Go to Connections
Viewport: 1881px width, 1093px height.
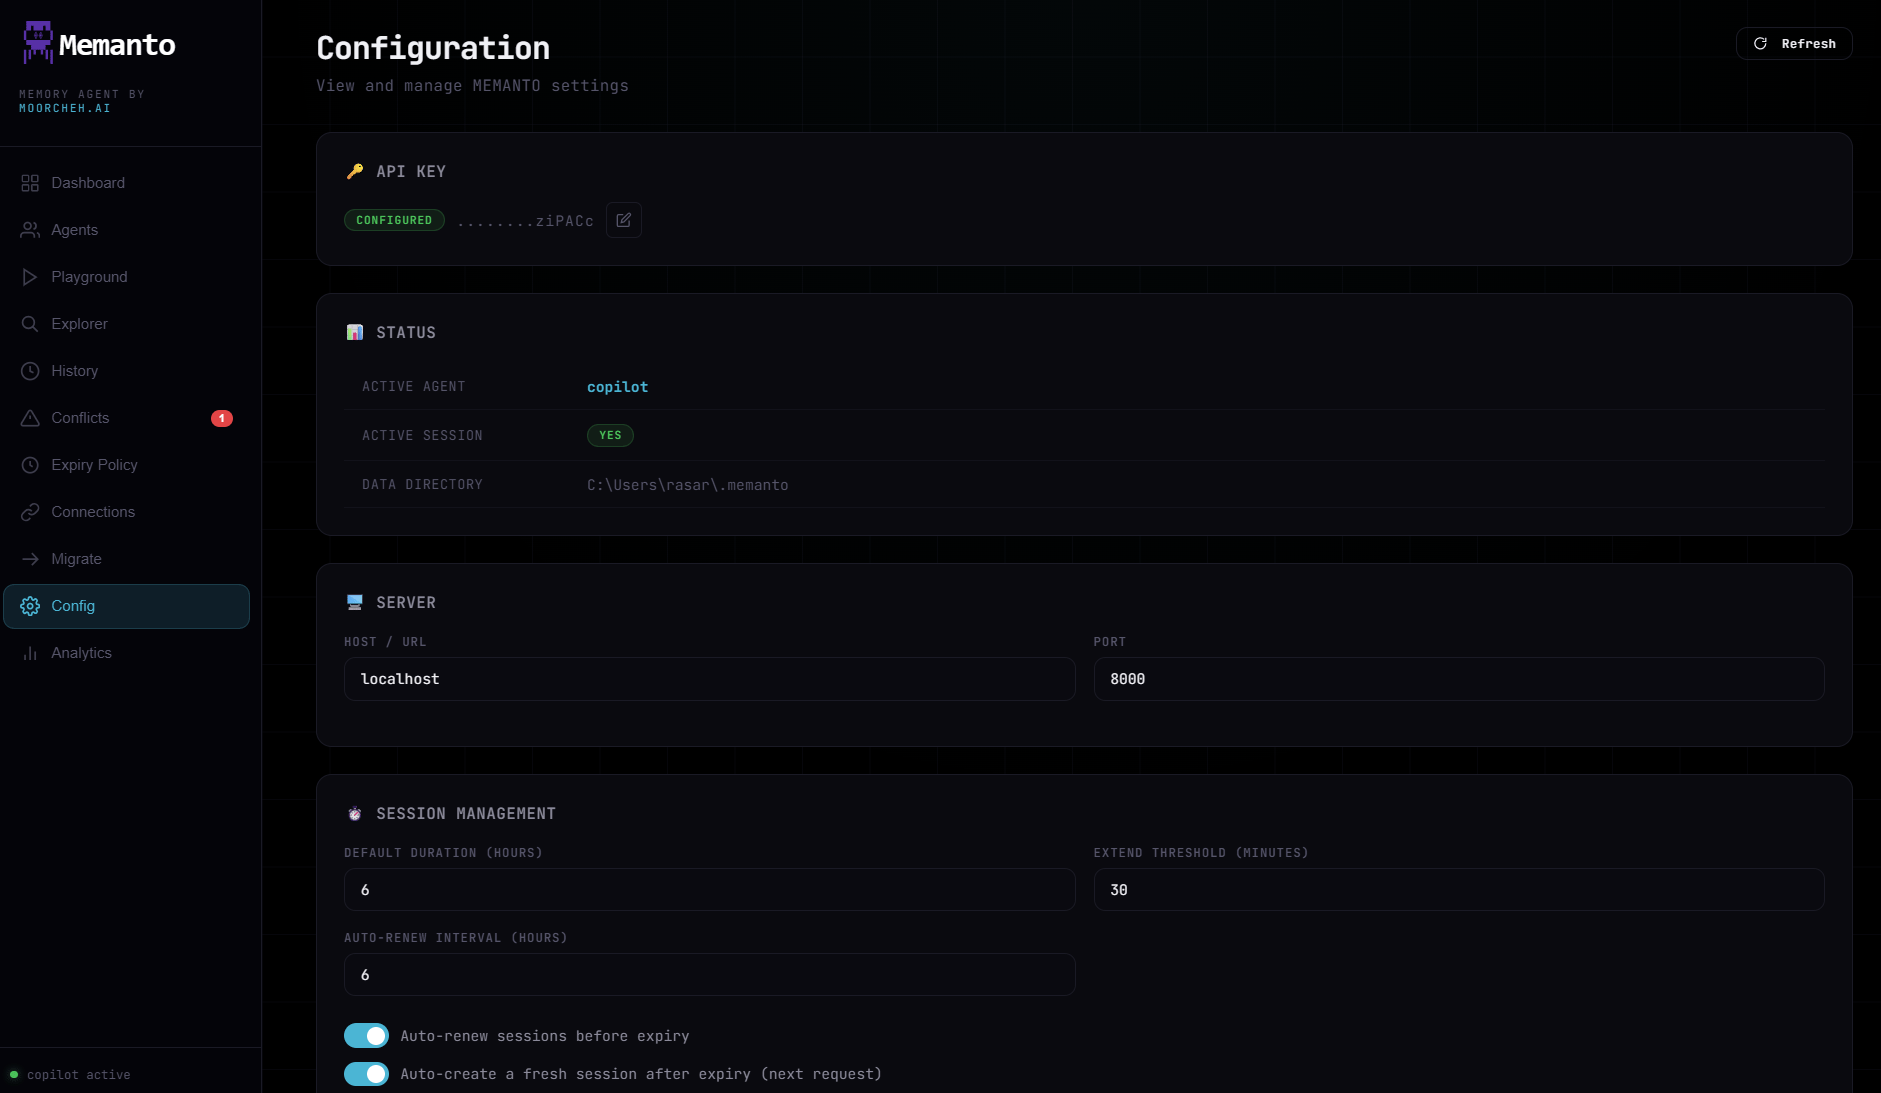[126, 512]
